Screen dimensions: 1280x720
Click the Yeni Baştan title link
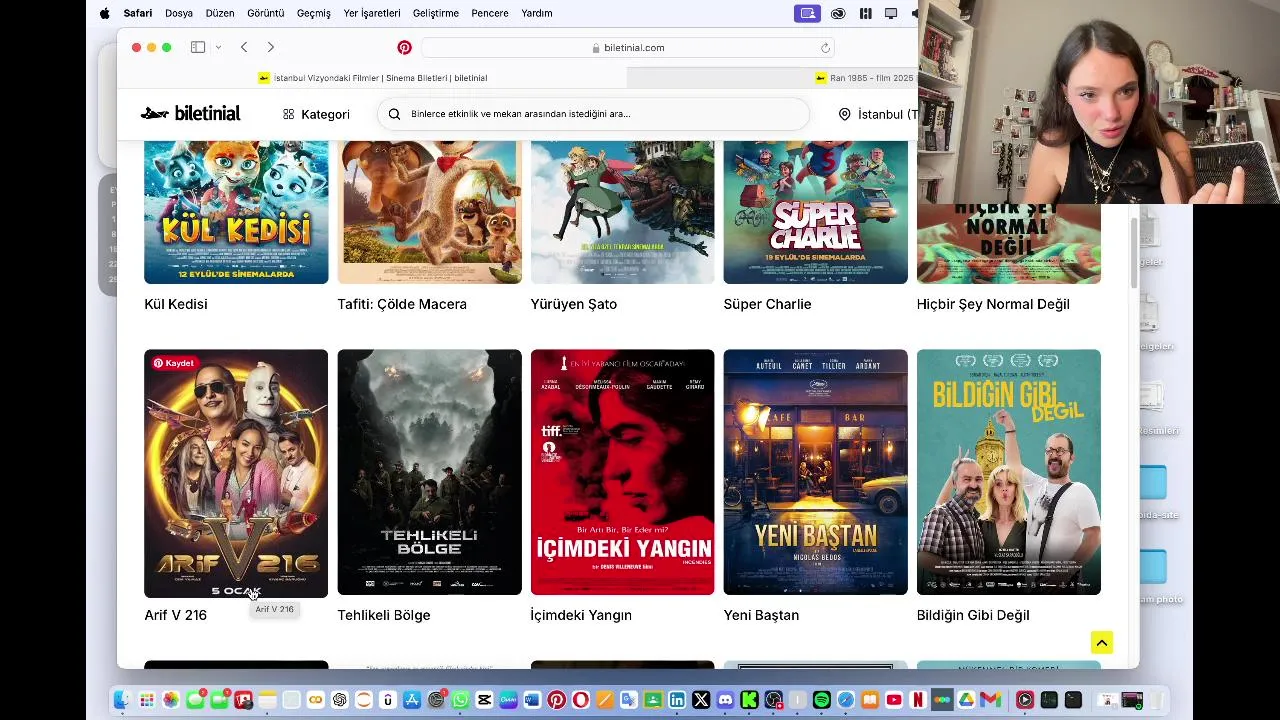coord(761,615)
